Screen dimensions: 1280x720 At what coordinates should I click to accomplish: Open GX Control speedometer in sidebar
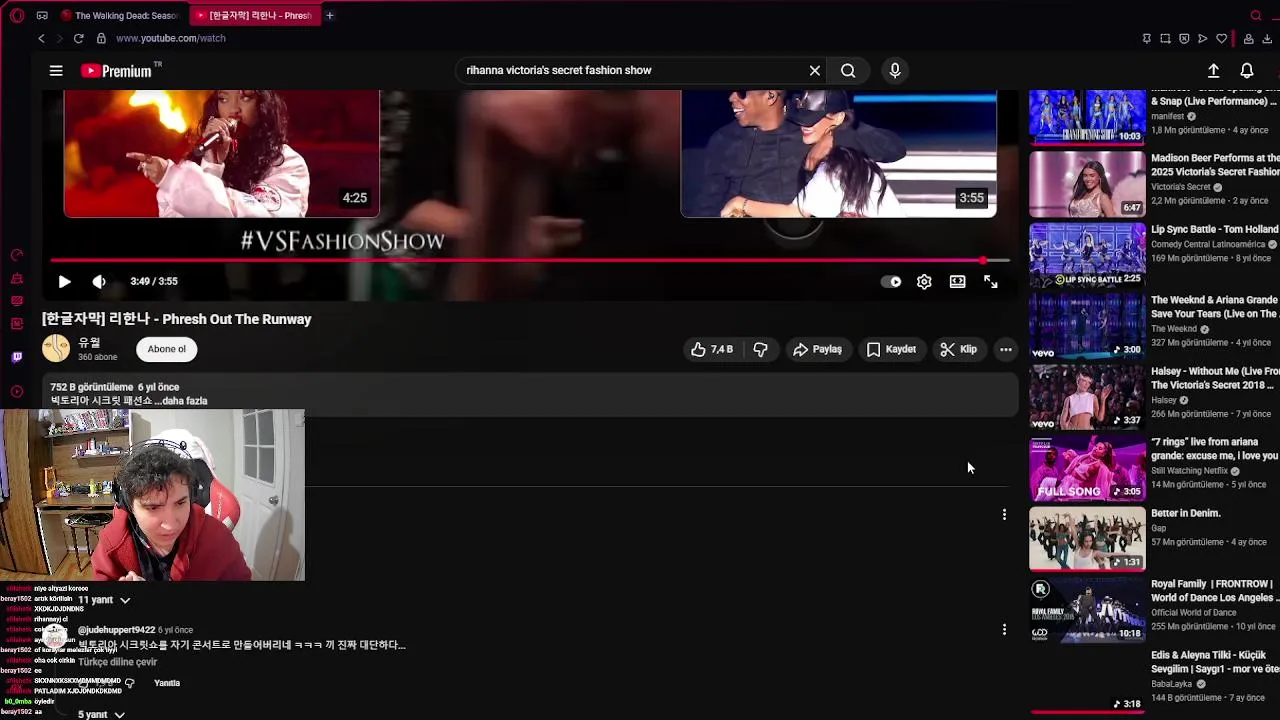(17, 255)
